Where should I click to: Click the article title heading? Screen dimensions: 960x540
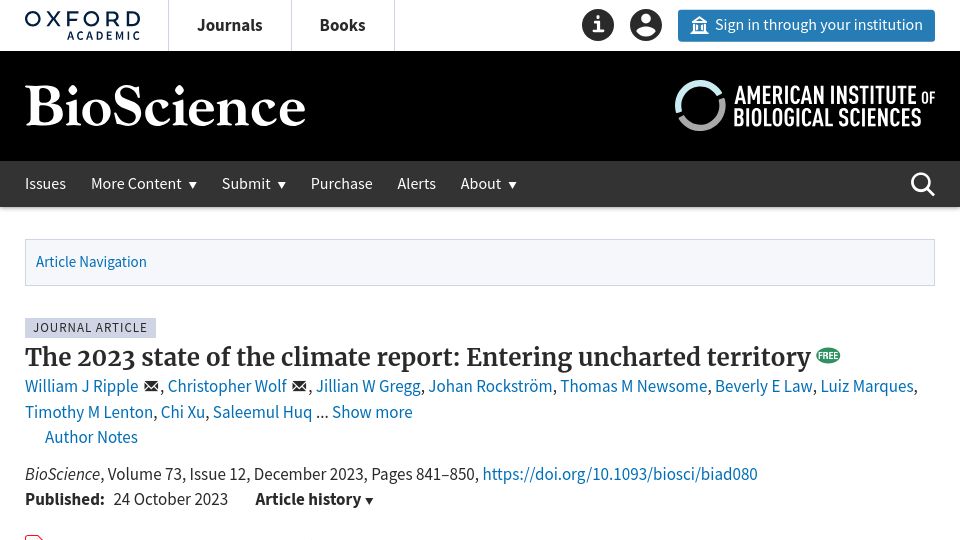click(x=418, y=357)
